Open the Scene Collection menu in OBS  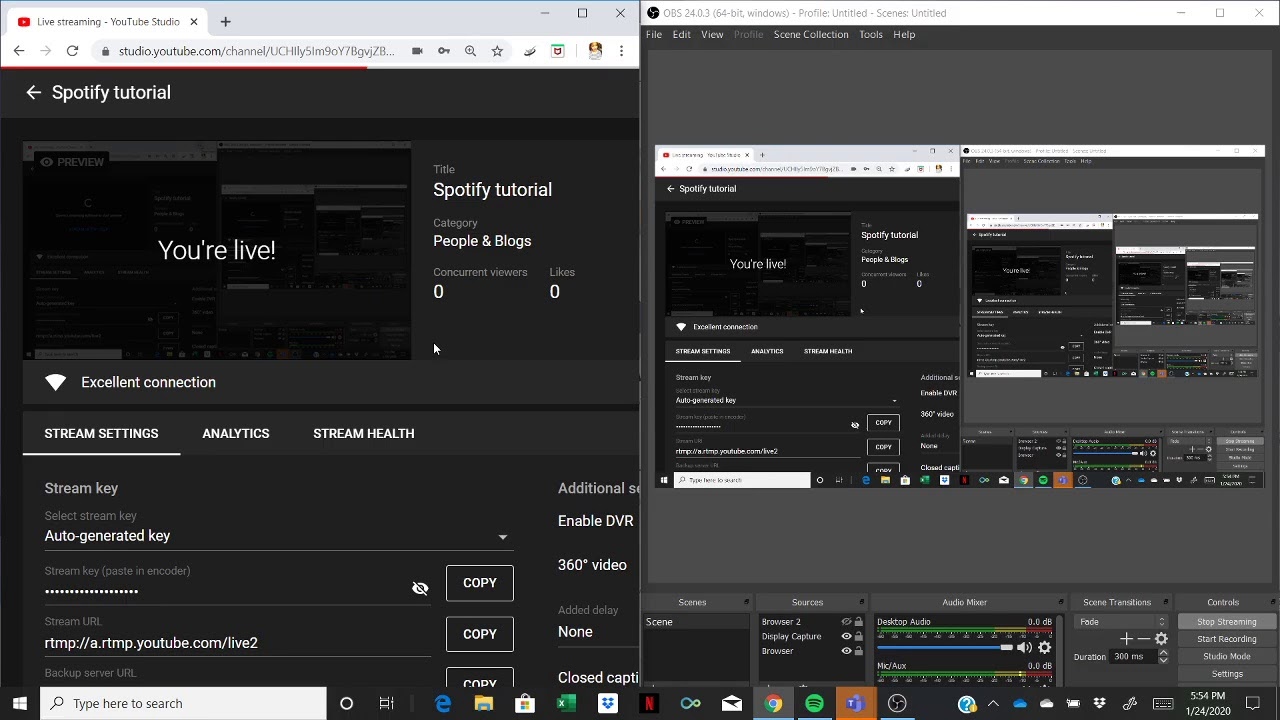[x=811, y=34]
